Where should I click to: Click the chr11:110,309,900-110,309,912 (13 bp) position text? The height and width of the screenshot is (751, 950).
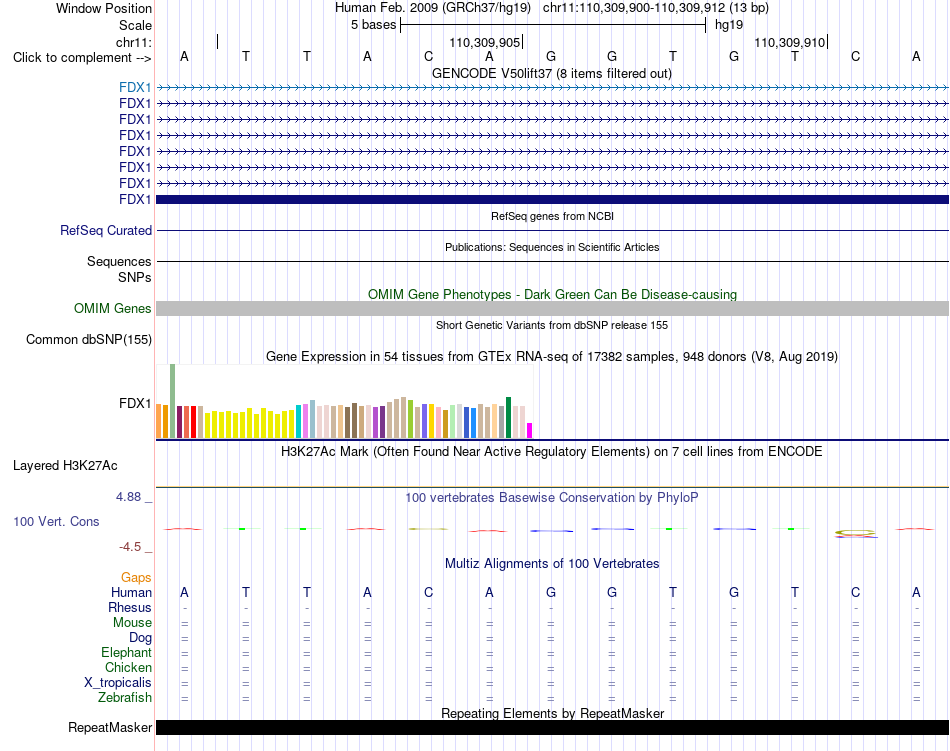tap(656, 8)
